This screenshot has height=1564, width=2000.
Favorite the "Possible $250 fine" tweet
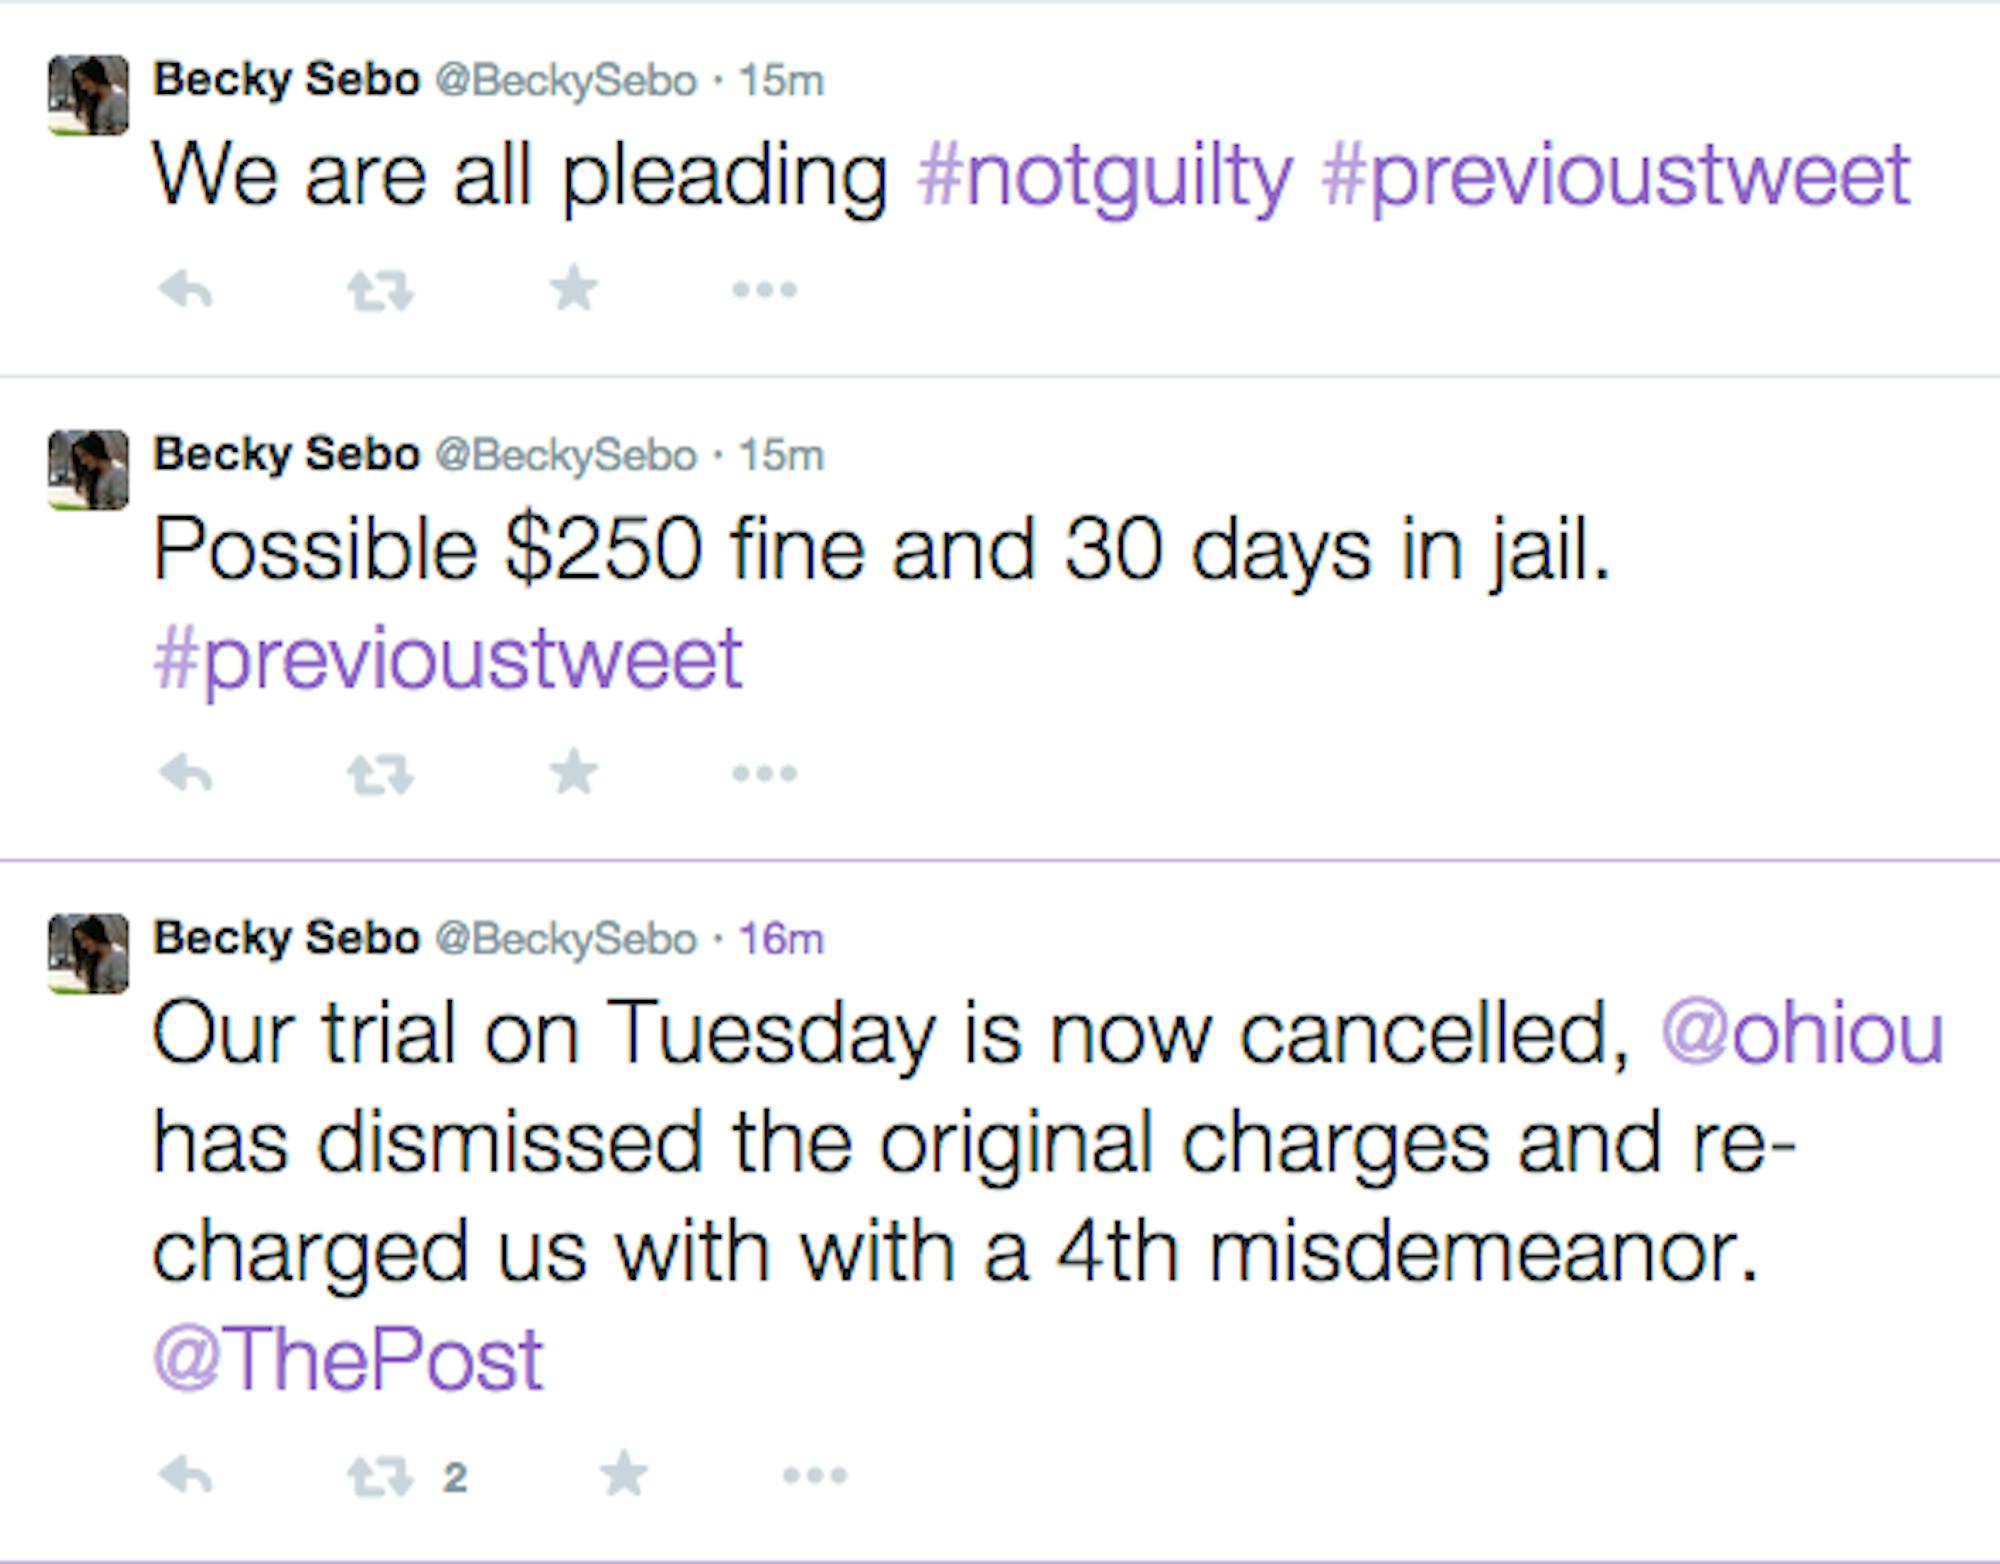coord(574,773)
